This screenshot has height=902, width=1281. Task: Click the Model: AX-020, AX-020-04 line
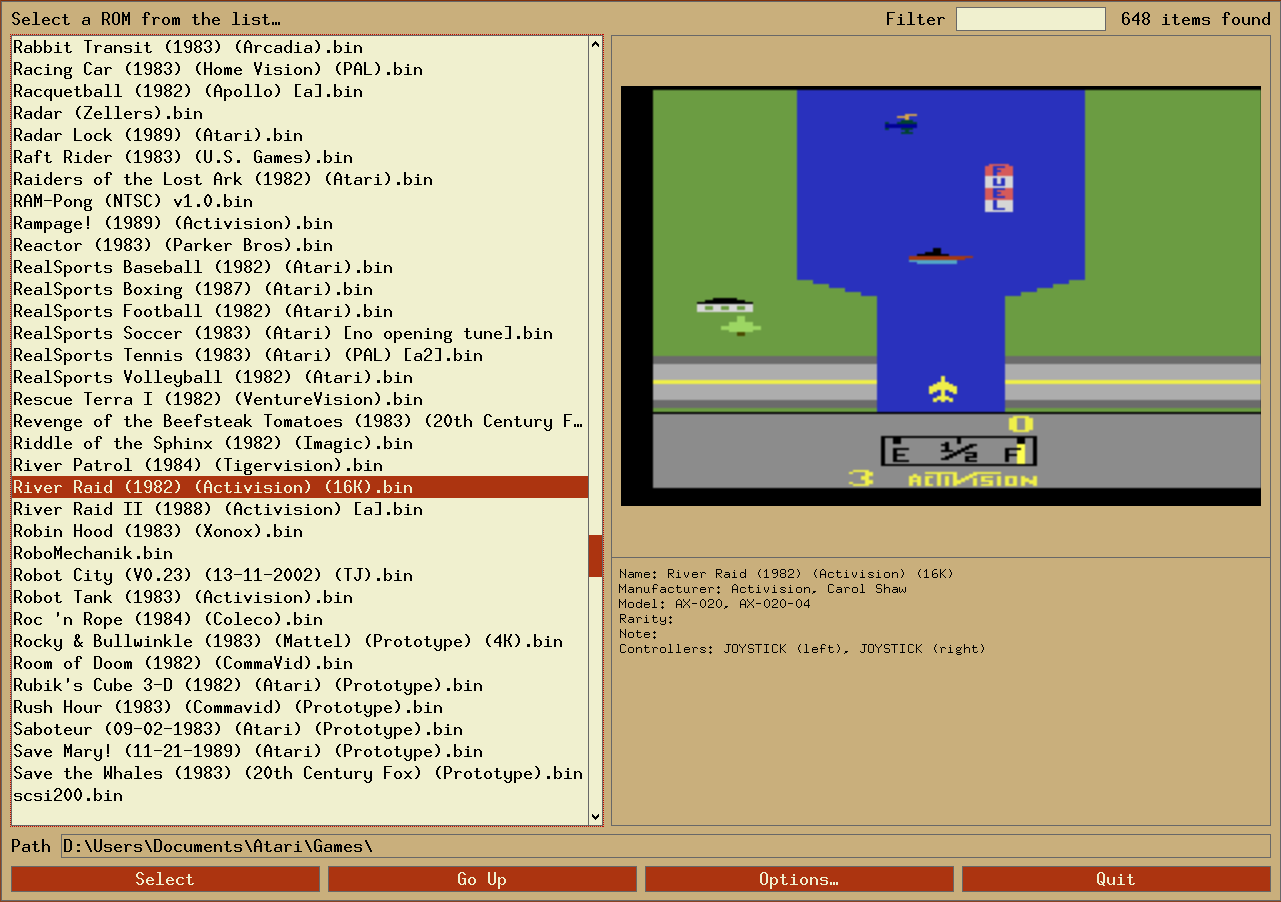[715, 604]
